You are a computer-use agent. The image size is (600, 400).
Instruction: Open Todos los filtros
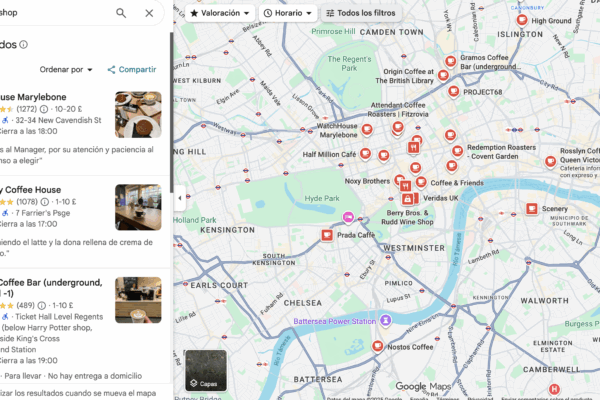point(358,13)
